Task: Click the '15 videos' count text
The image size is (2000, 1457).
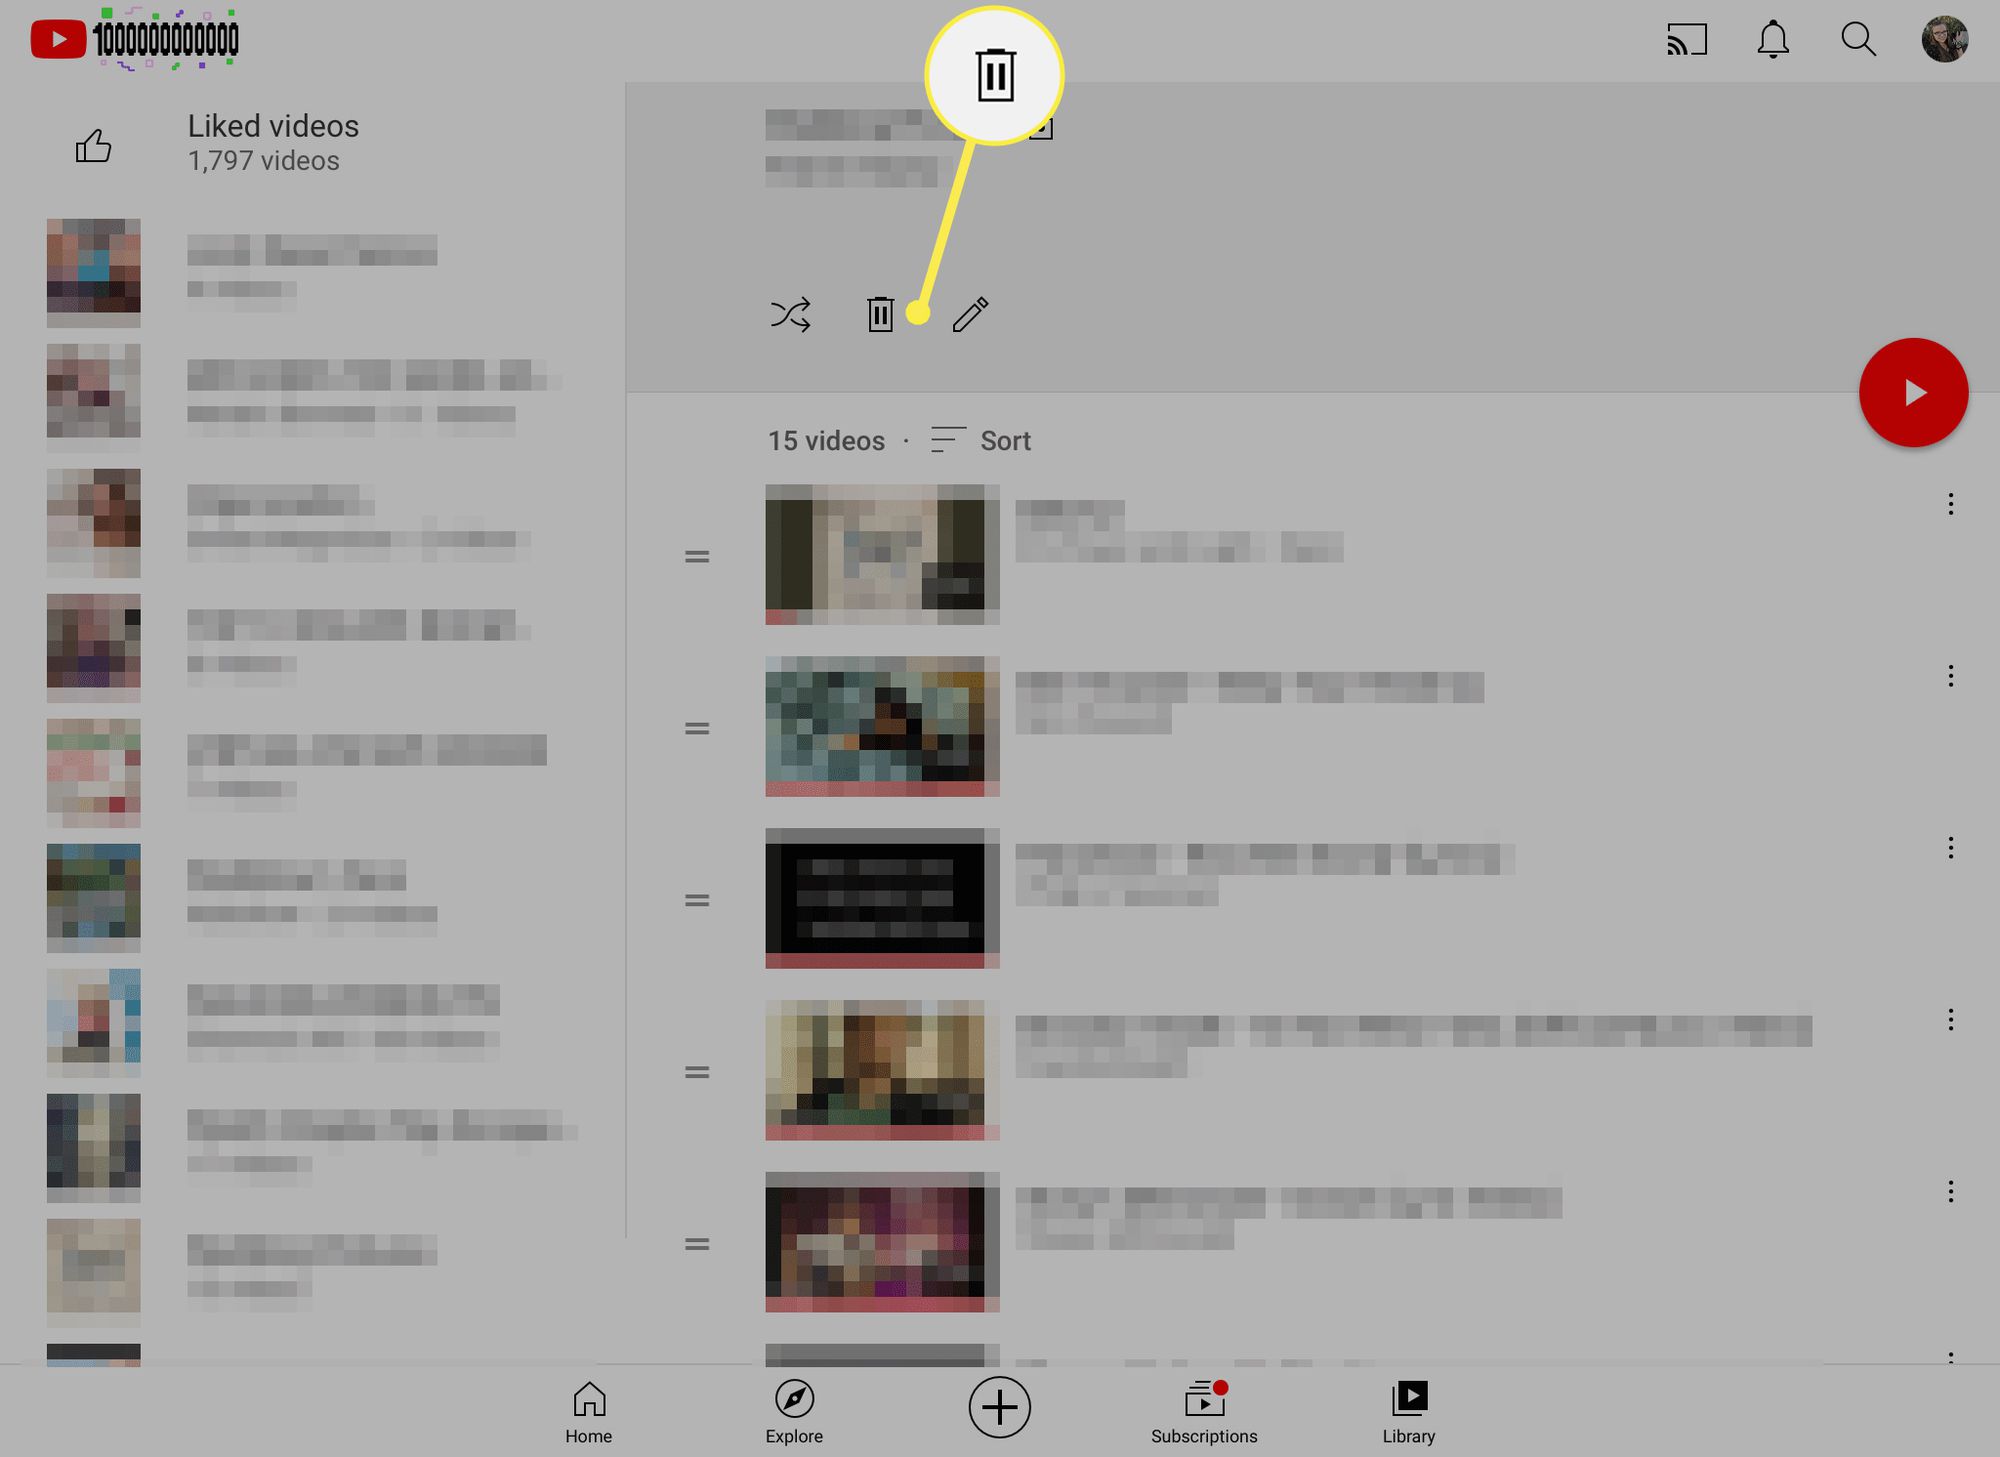Action: [x=826, y=441]
